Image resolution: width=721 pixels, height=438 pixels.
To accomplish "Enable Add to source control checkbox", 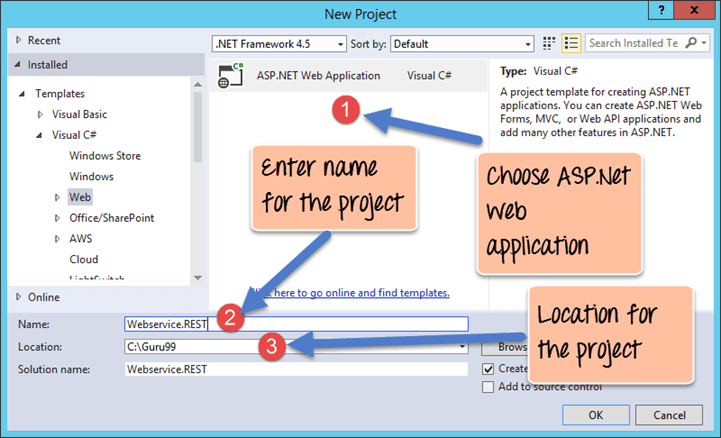I will pos(487,387).
